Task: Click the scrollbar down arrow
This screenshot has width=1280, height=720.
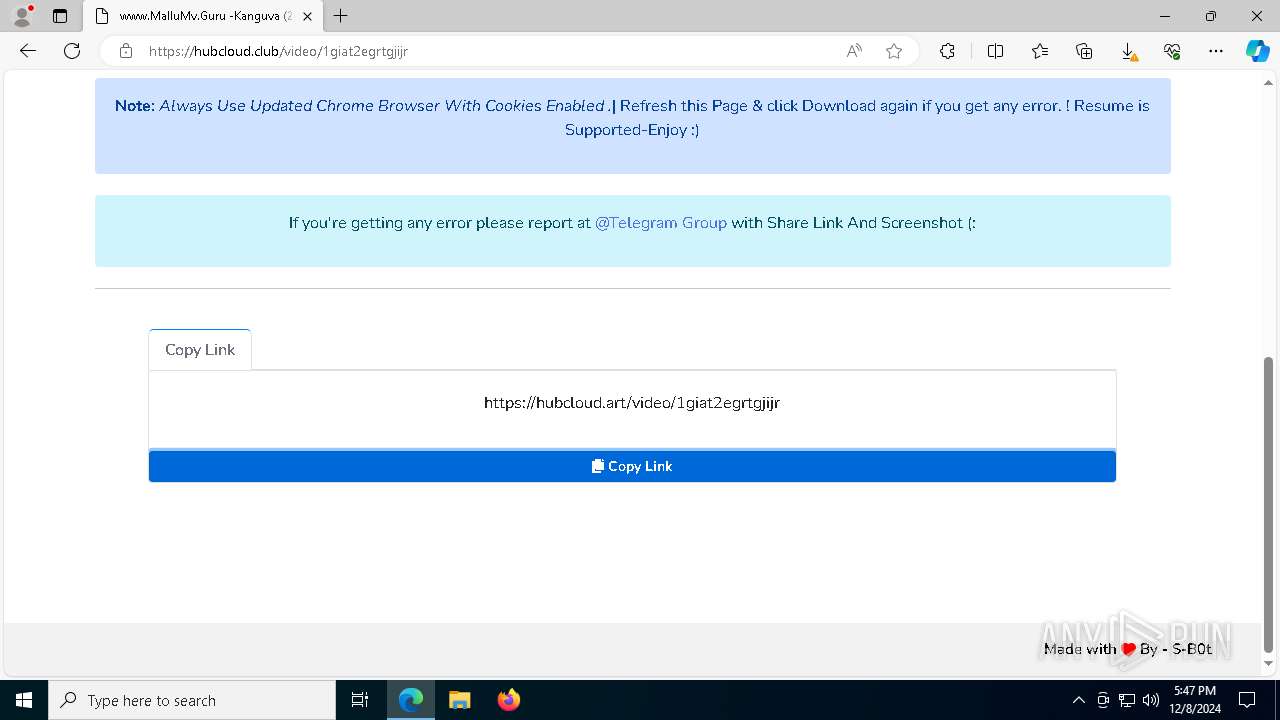Action: (x=1269, y=663)
